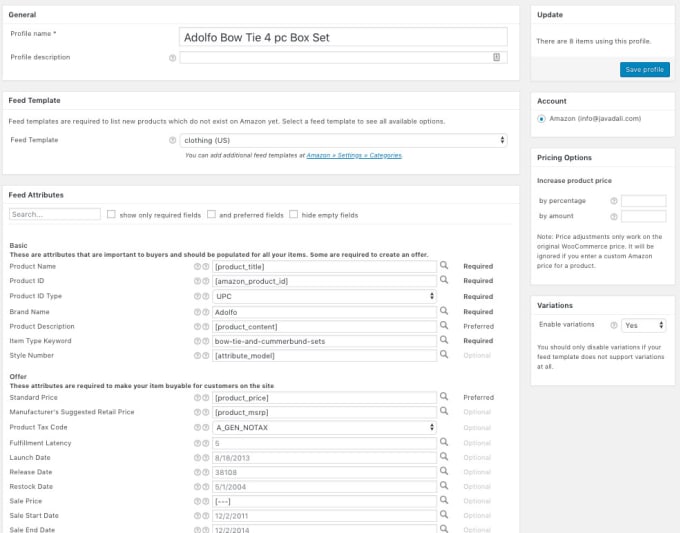Viewport: 680px width, 533px height.
Task: Click the text expand icon in Profile description field
Action: (x=497, y=57)
